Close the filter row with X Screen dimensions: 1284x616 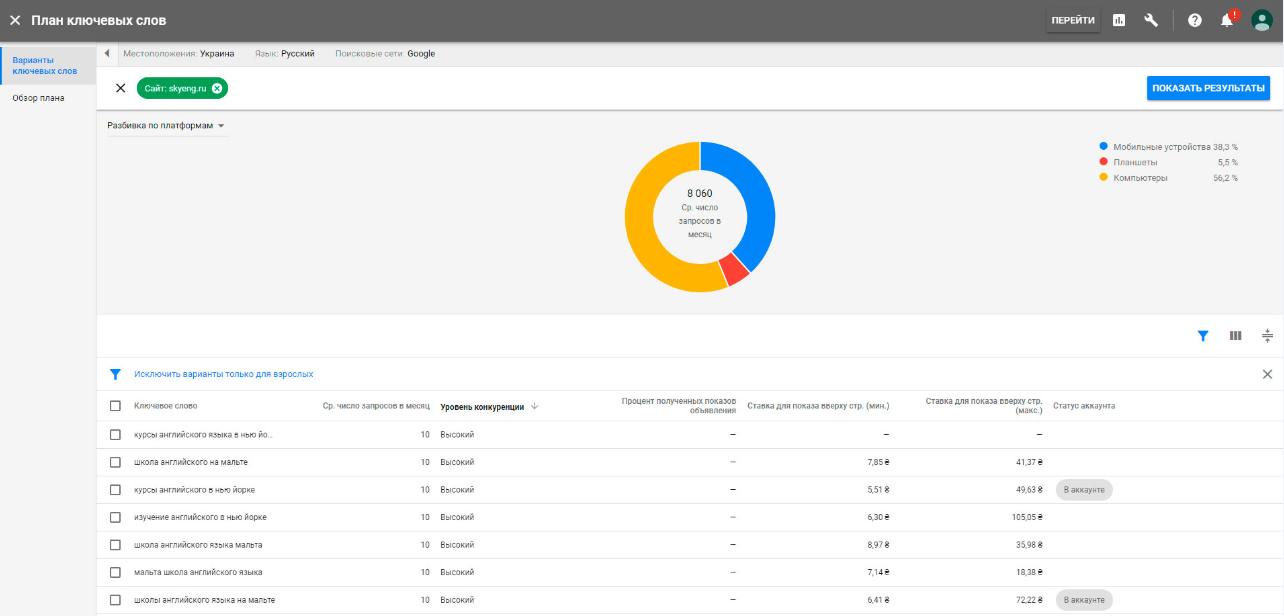tap(1267, 374)
